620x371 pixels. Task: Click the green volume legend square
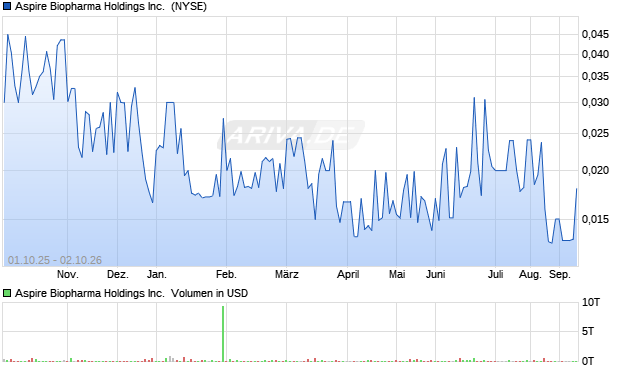pyautogui.click(x=7, y=293)
